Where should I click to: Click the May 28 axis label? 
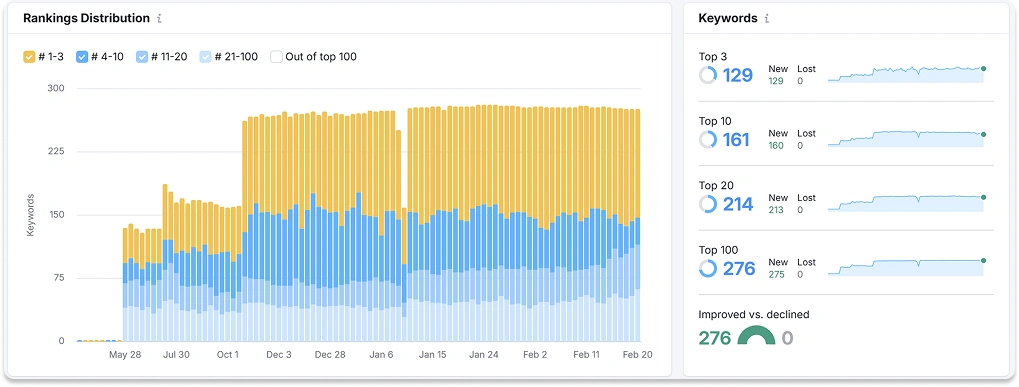tap(125, 355)
